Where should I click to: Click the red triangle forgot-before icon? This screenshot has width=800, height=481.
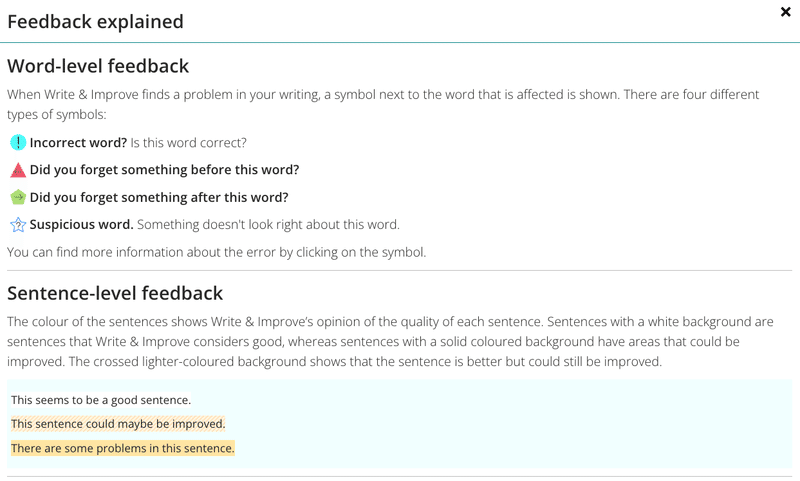coord(18,170)
